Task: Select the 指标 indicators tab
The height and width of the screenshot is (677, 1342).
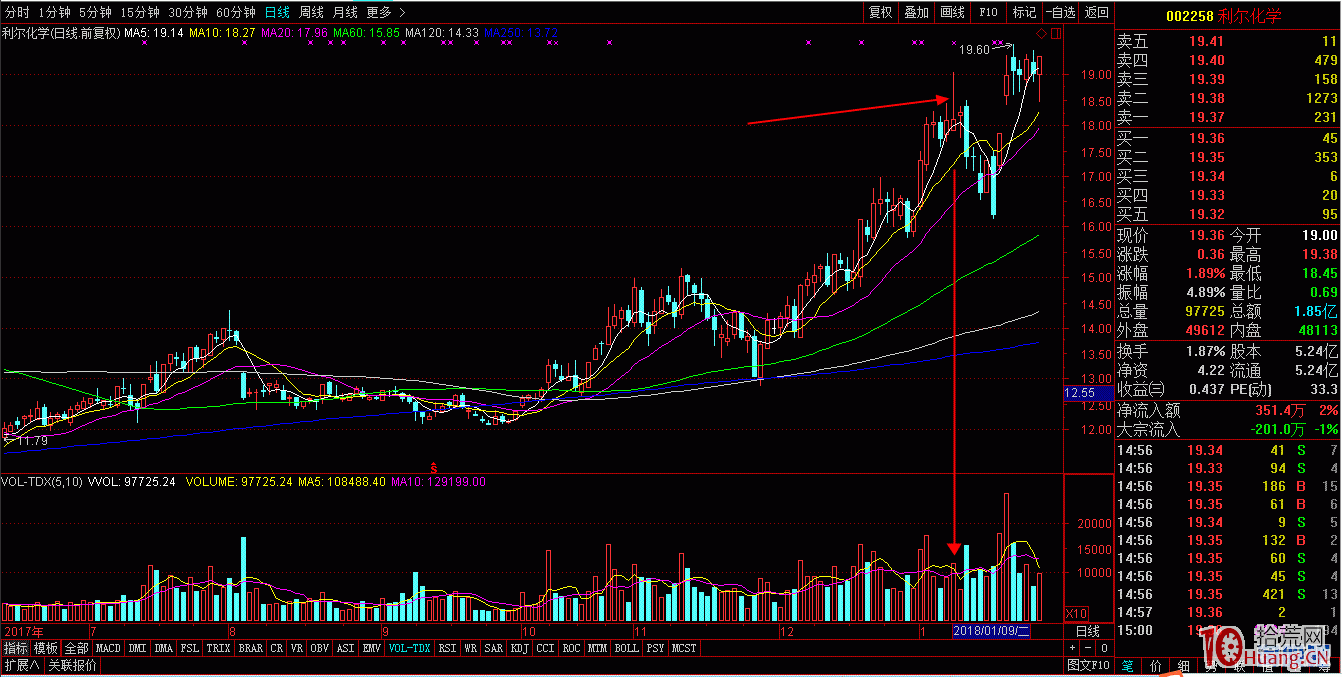Action: tap(15, 648)
